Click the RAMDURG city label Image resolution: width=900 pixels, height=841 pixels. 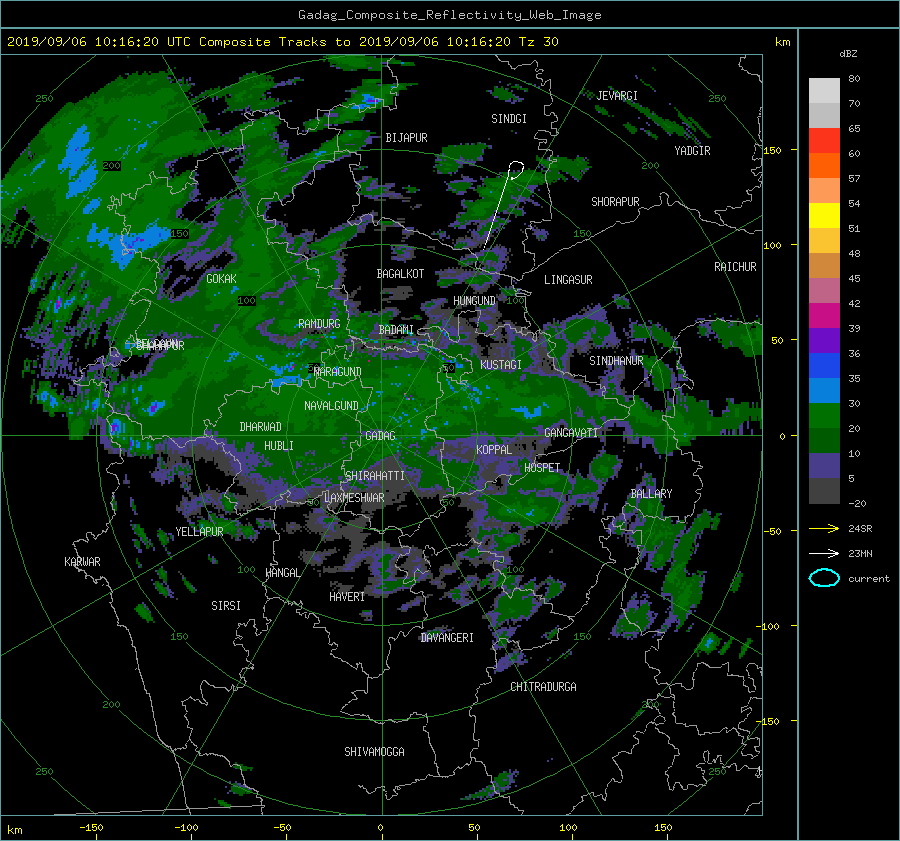click(x=319, y=324)
